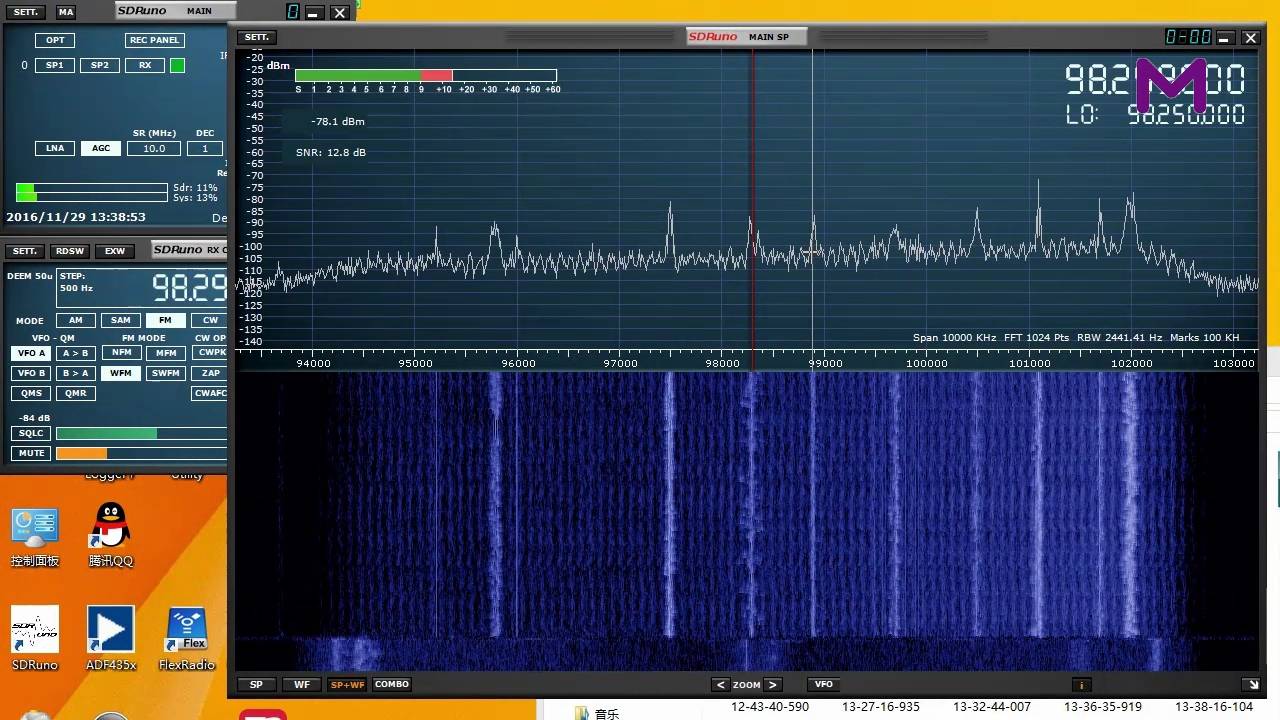Open SETT. in the MAIN SP window

pyautogui.click(x=257, y=37)
